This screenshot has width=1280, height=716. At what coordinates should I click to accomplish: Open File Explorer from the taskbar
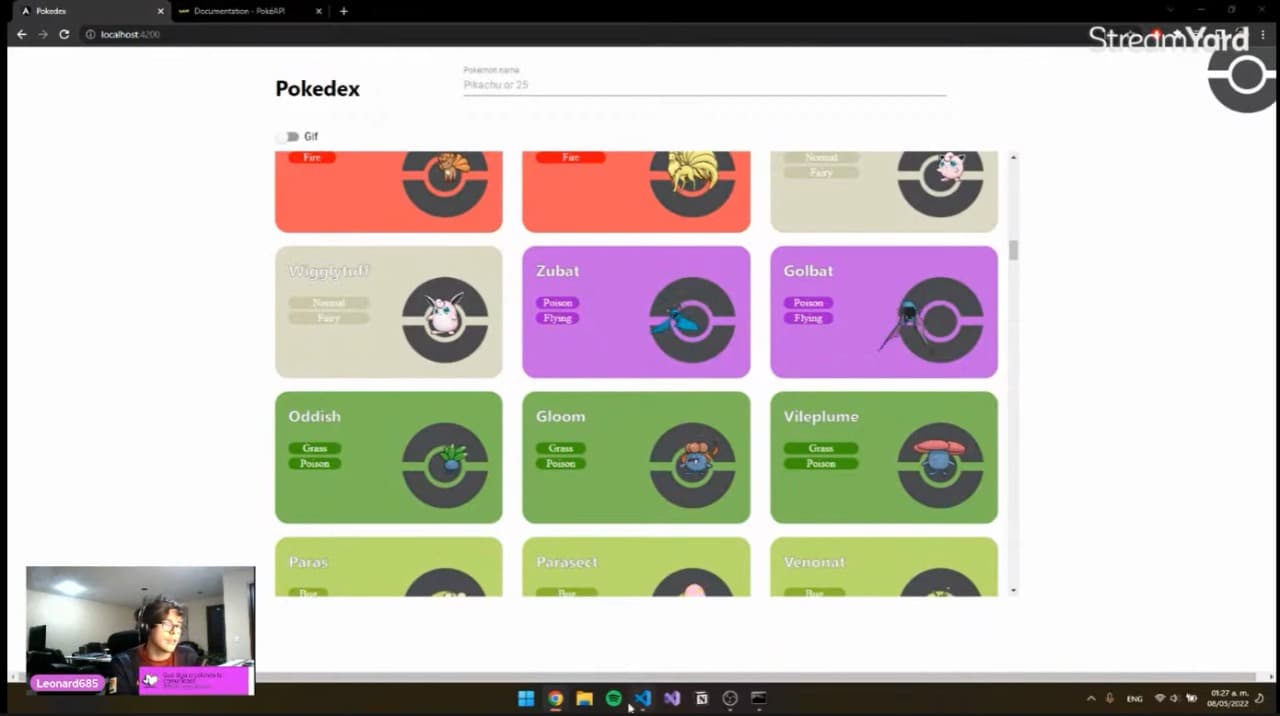[x=584, y=699]
